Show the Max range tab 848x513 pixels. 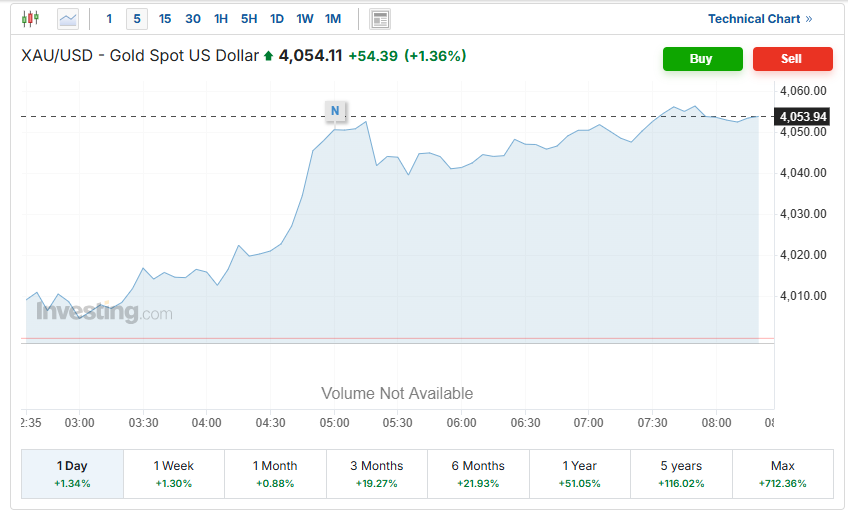coord(782,474)
